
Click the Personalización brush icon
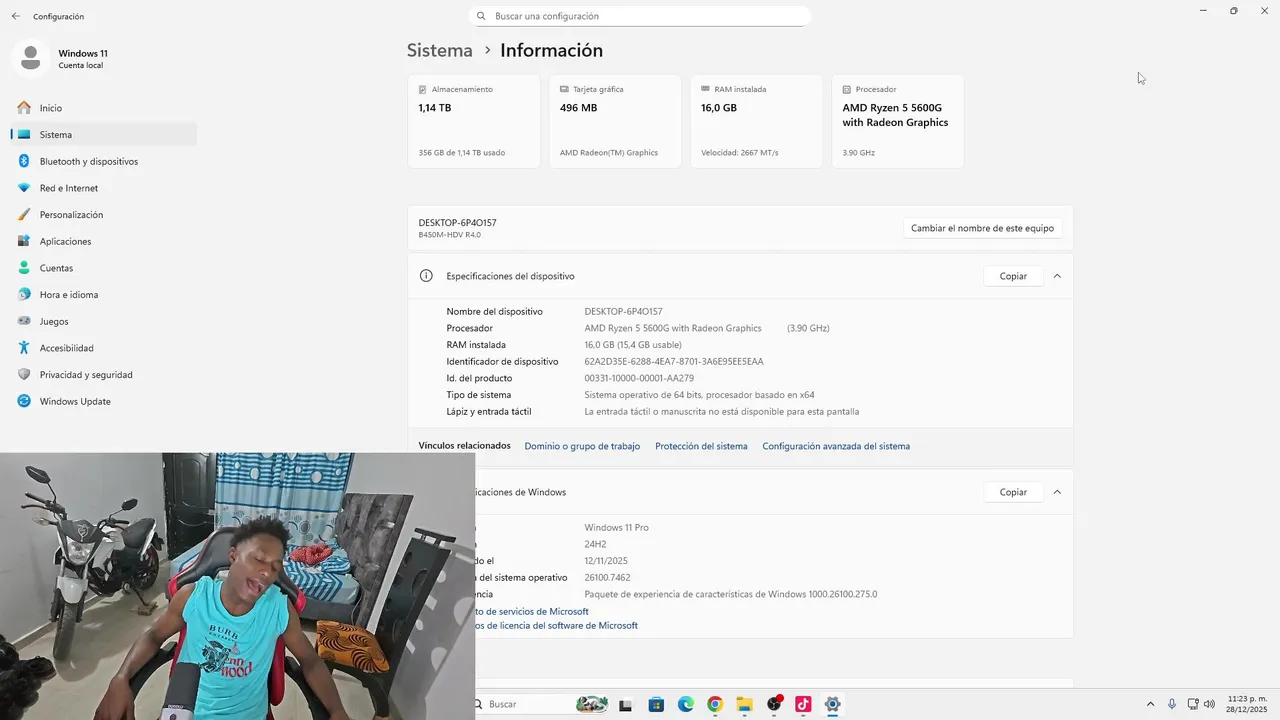click(24, 214)
